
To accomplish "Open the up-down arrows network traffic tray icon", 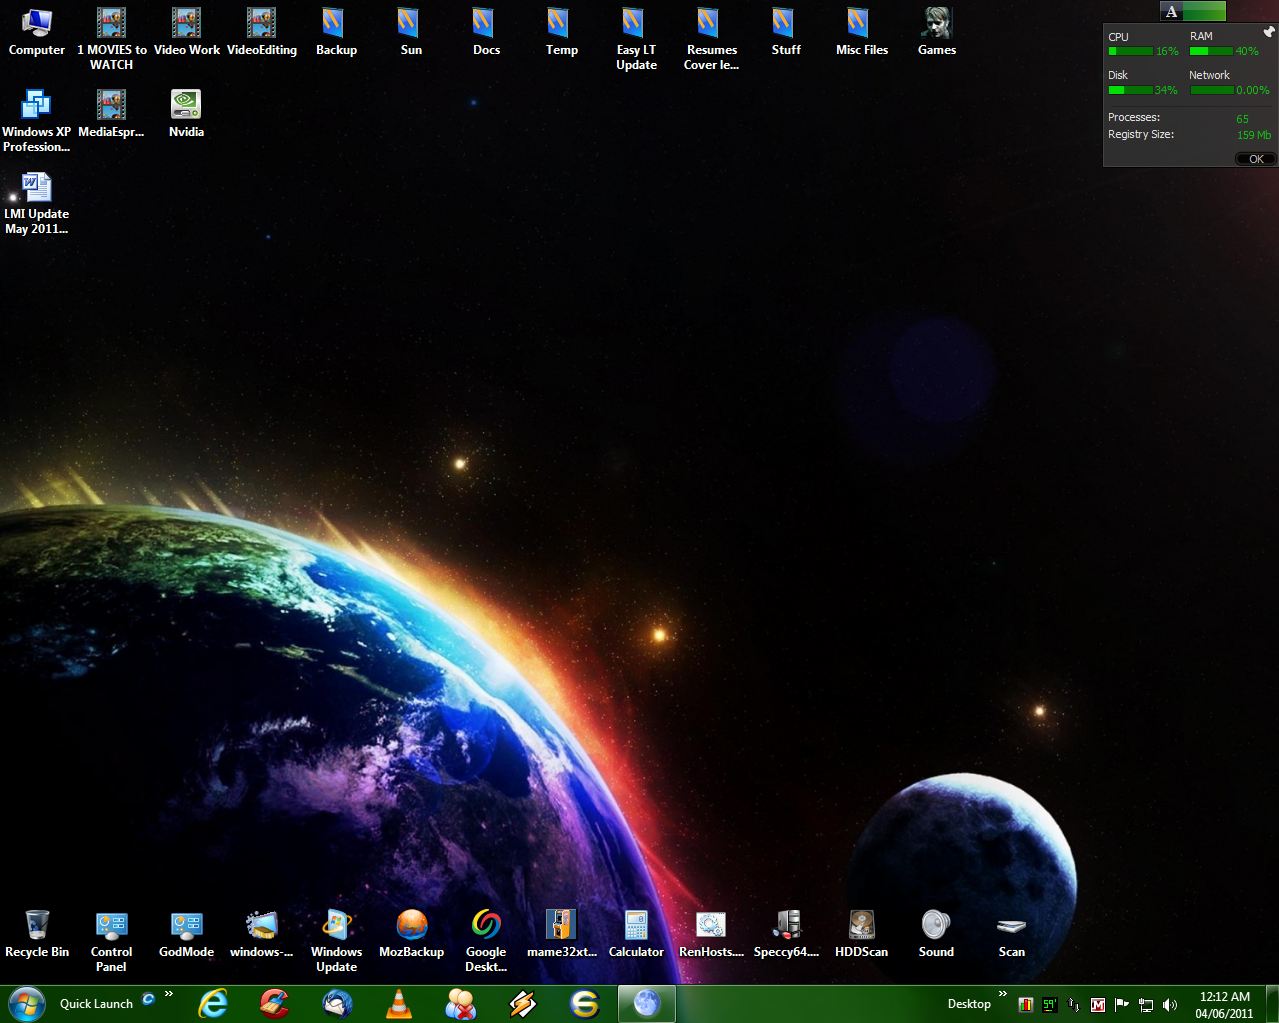I will click(1073, 1005).
